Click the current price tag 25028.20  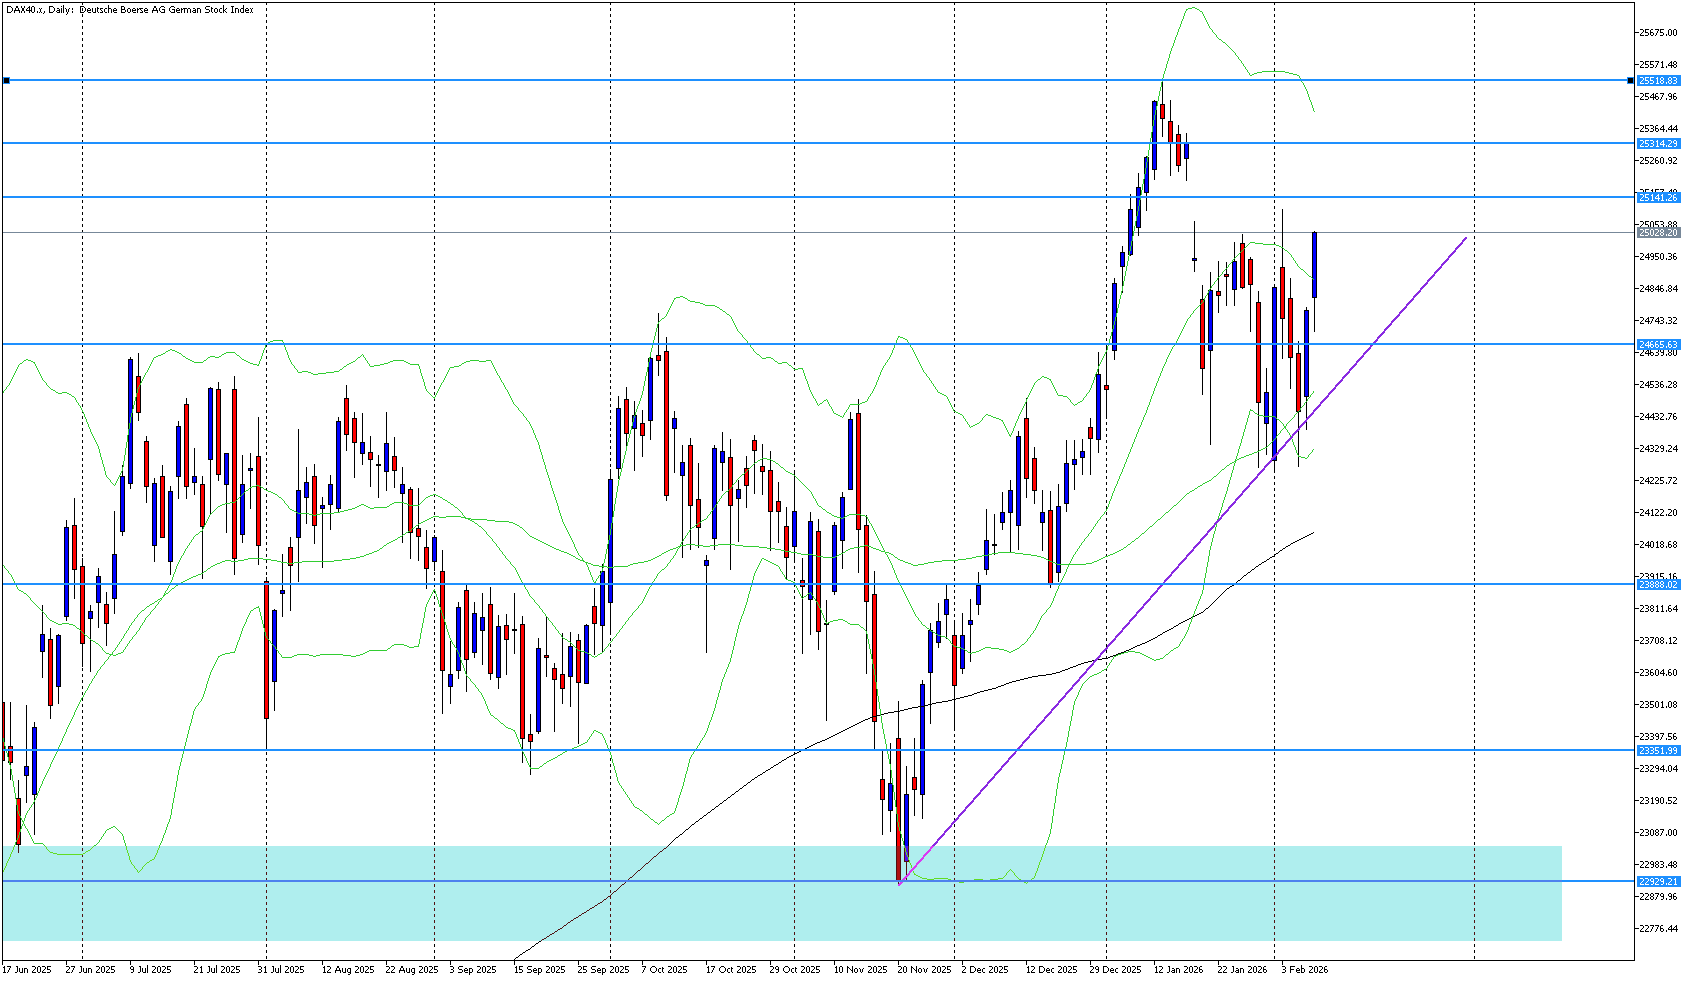point(1658,233)
